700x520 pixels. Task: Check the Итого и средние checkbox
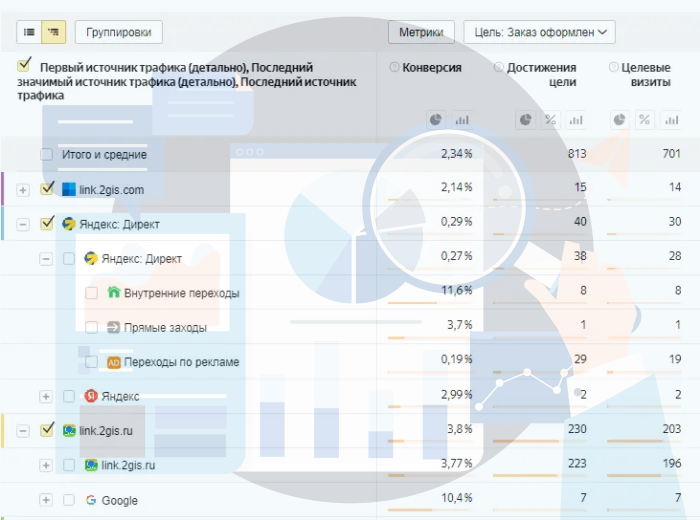pos(46,154)
